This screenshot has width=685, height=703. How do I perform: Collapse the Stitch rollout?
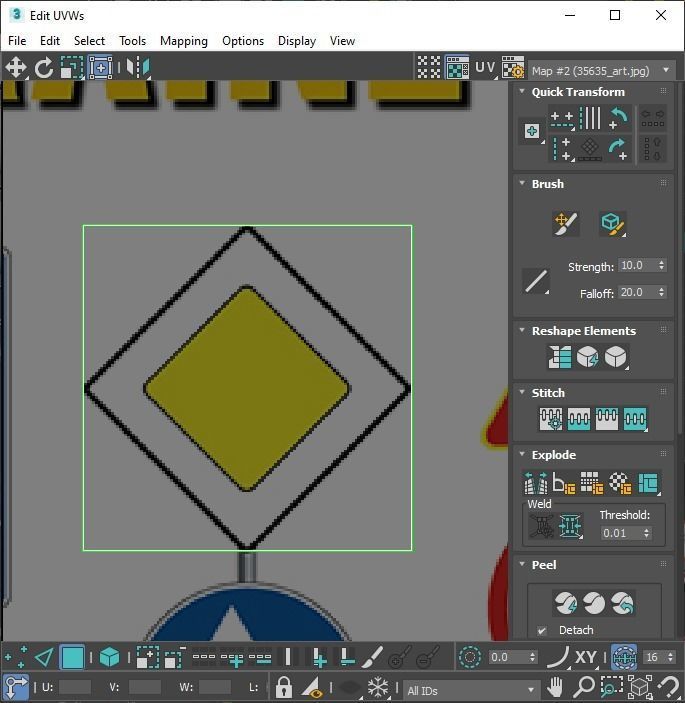pyautogui.click(x=522, y=392)
